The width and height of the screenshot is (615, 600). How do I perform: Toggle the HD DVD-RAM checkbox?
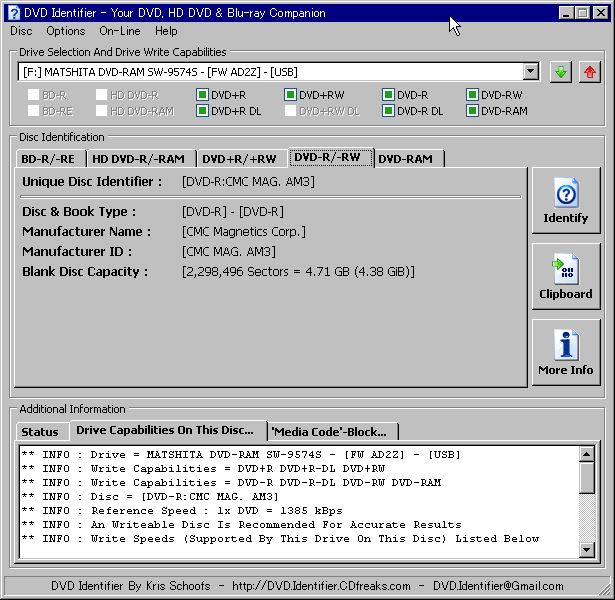[101, 111]
